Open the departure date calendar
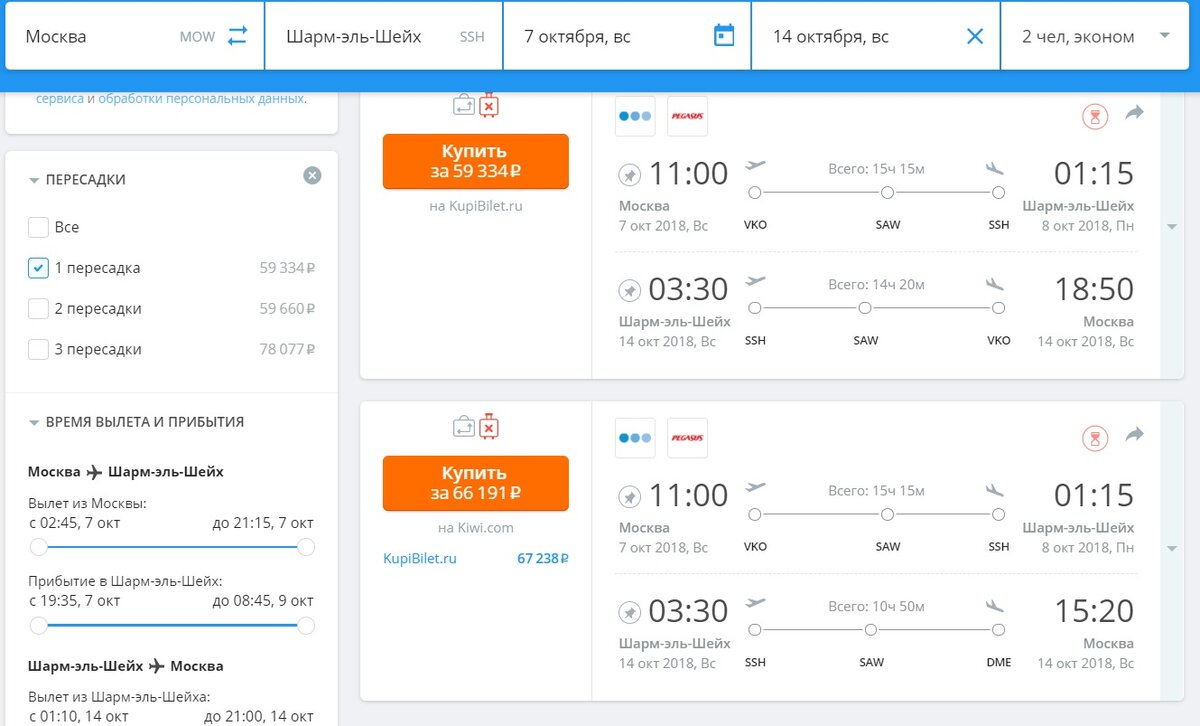 coord(724,36)
